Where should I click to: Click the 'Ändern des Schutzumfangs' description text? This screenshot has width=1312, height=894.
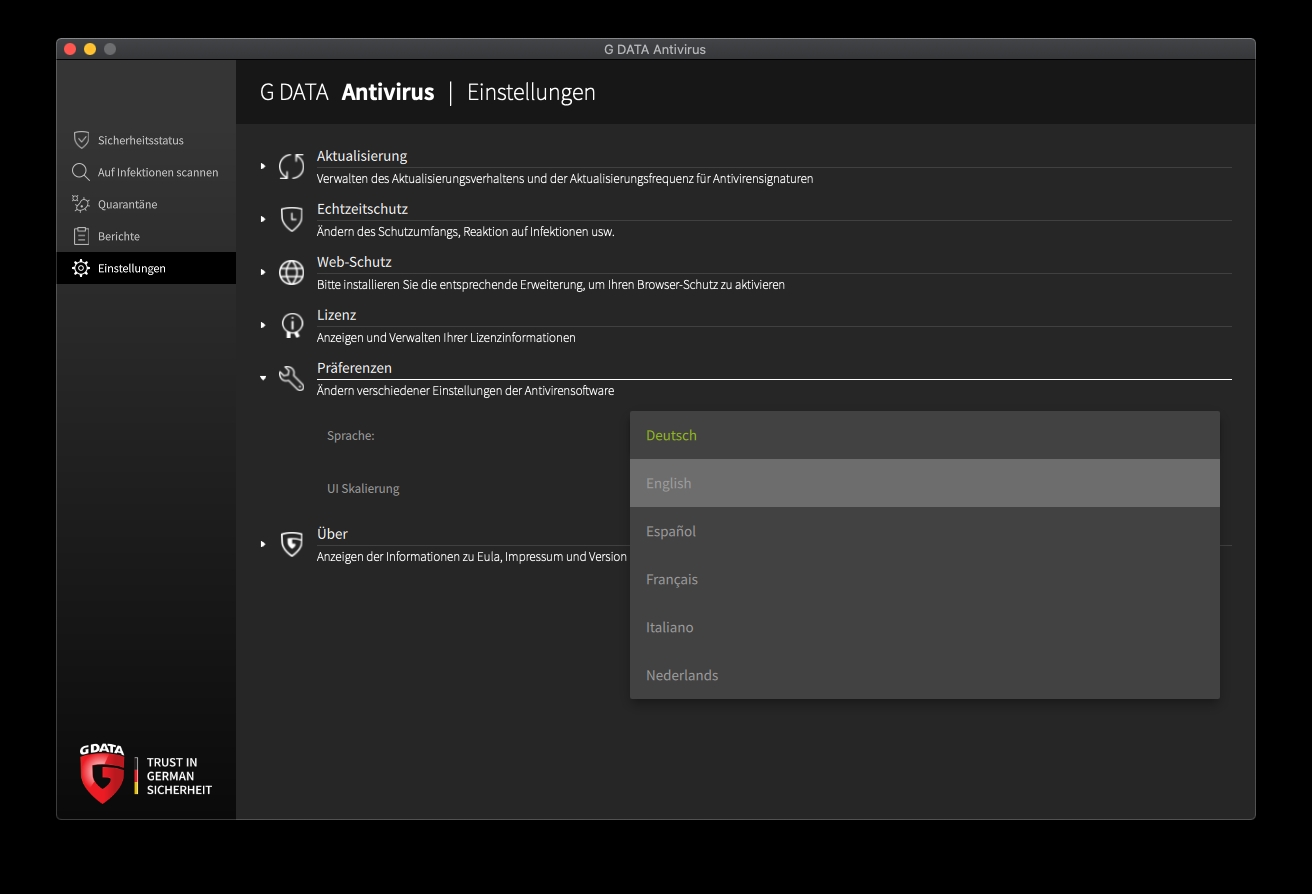click(465, 232)
